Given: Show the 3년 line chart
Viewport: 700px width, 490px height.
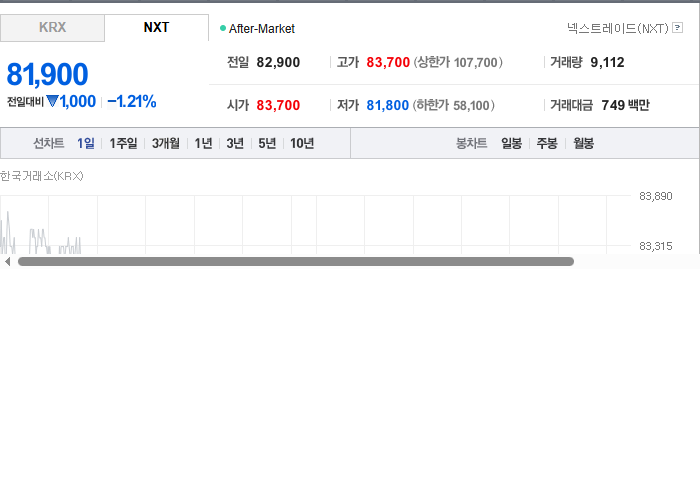Looking at the screenshot, I should coord(235,143).
